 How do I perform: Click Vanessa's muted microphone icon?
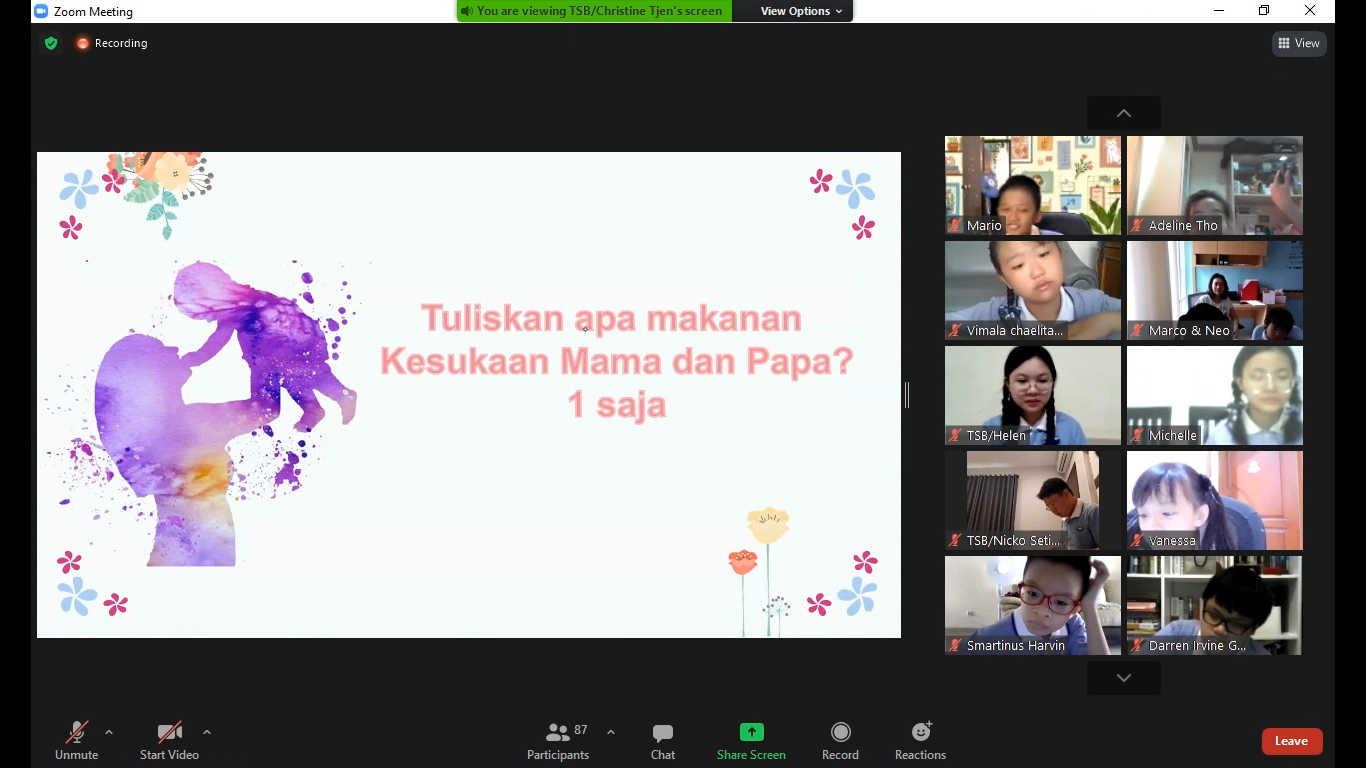tap(1138, 540)
